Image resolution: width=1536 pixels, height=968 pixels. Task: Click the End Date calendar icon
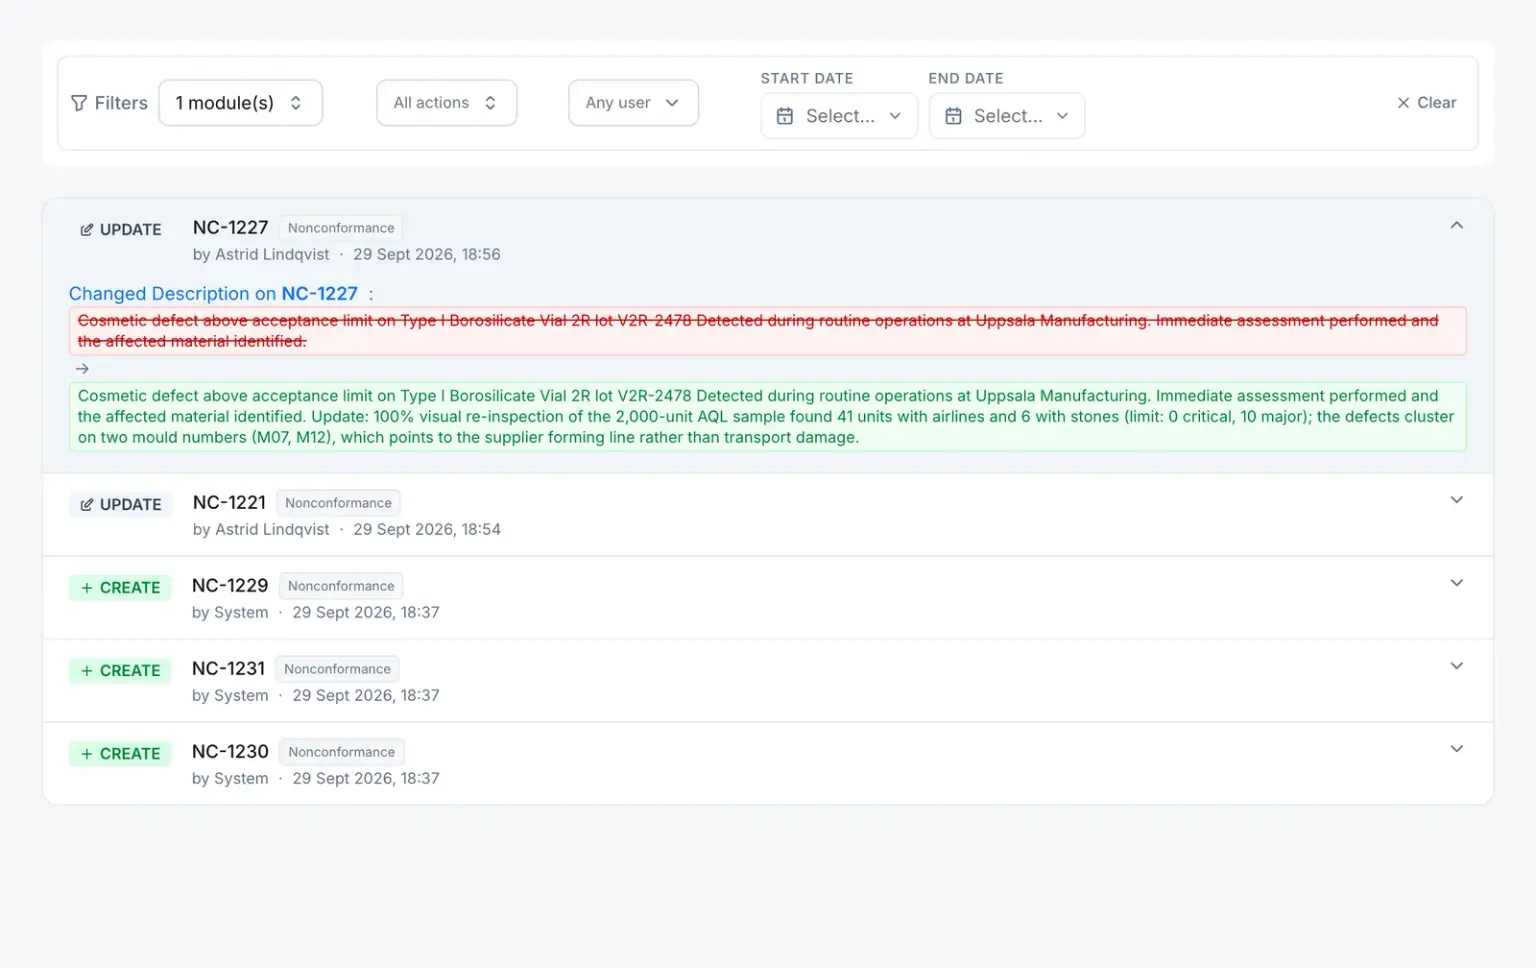(953, 116)
